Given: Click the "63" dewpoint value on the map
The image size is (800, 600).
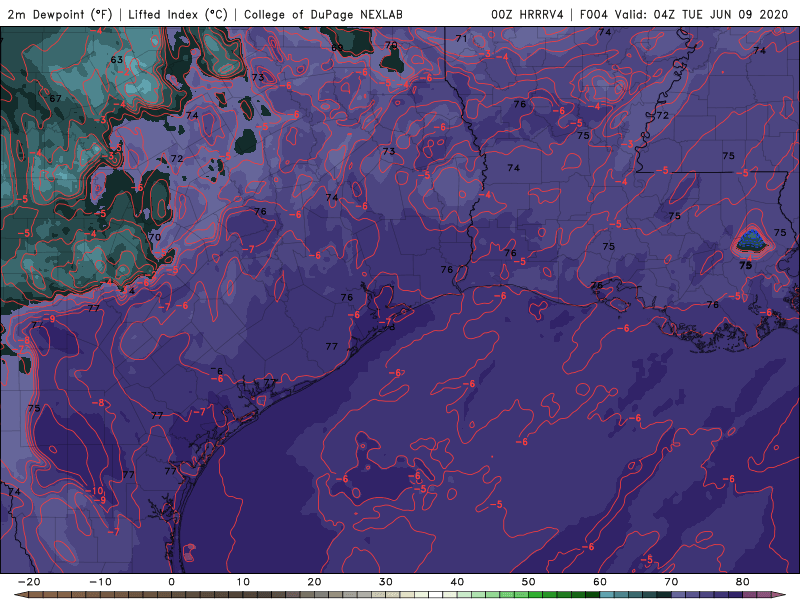Looking at the screenshot, I should point(117,60).
